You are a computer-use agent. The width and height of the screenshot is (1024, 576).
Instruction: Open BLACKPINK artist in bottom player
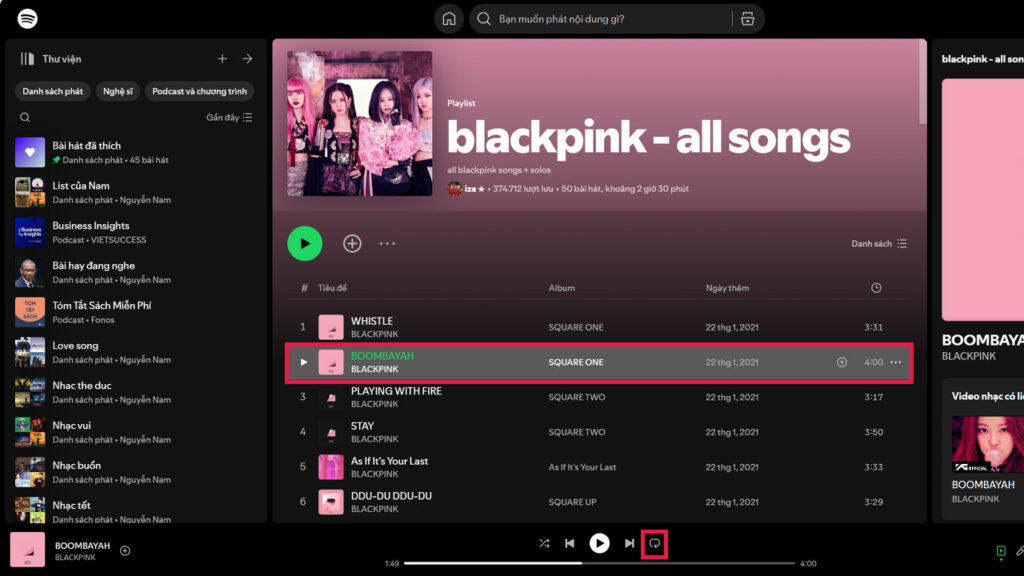tap(75, 558)
